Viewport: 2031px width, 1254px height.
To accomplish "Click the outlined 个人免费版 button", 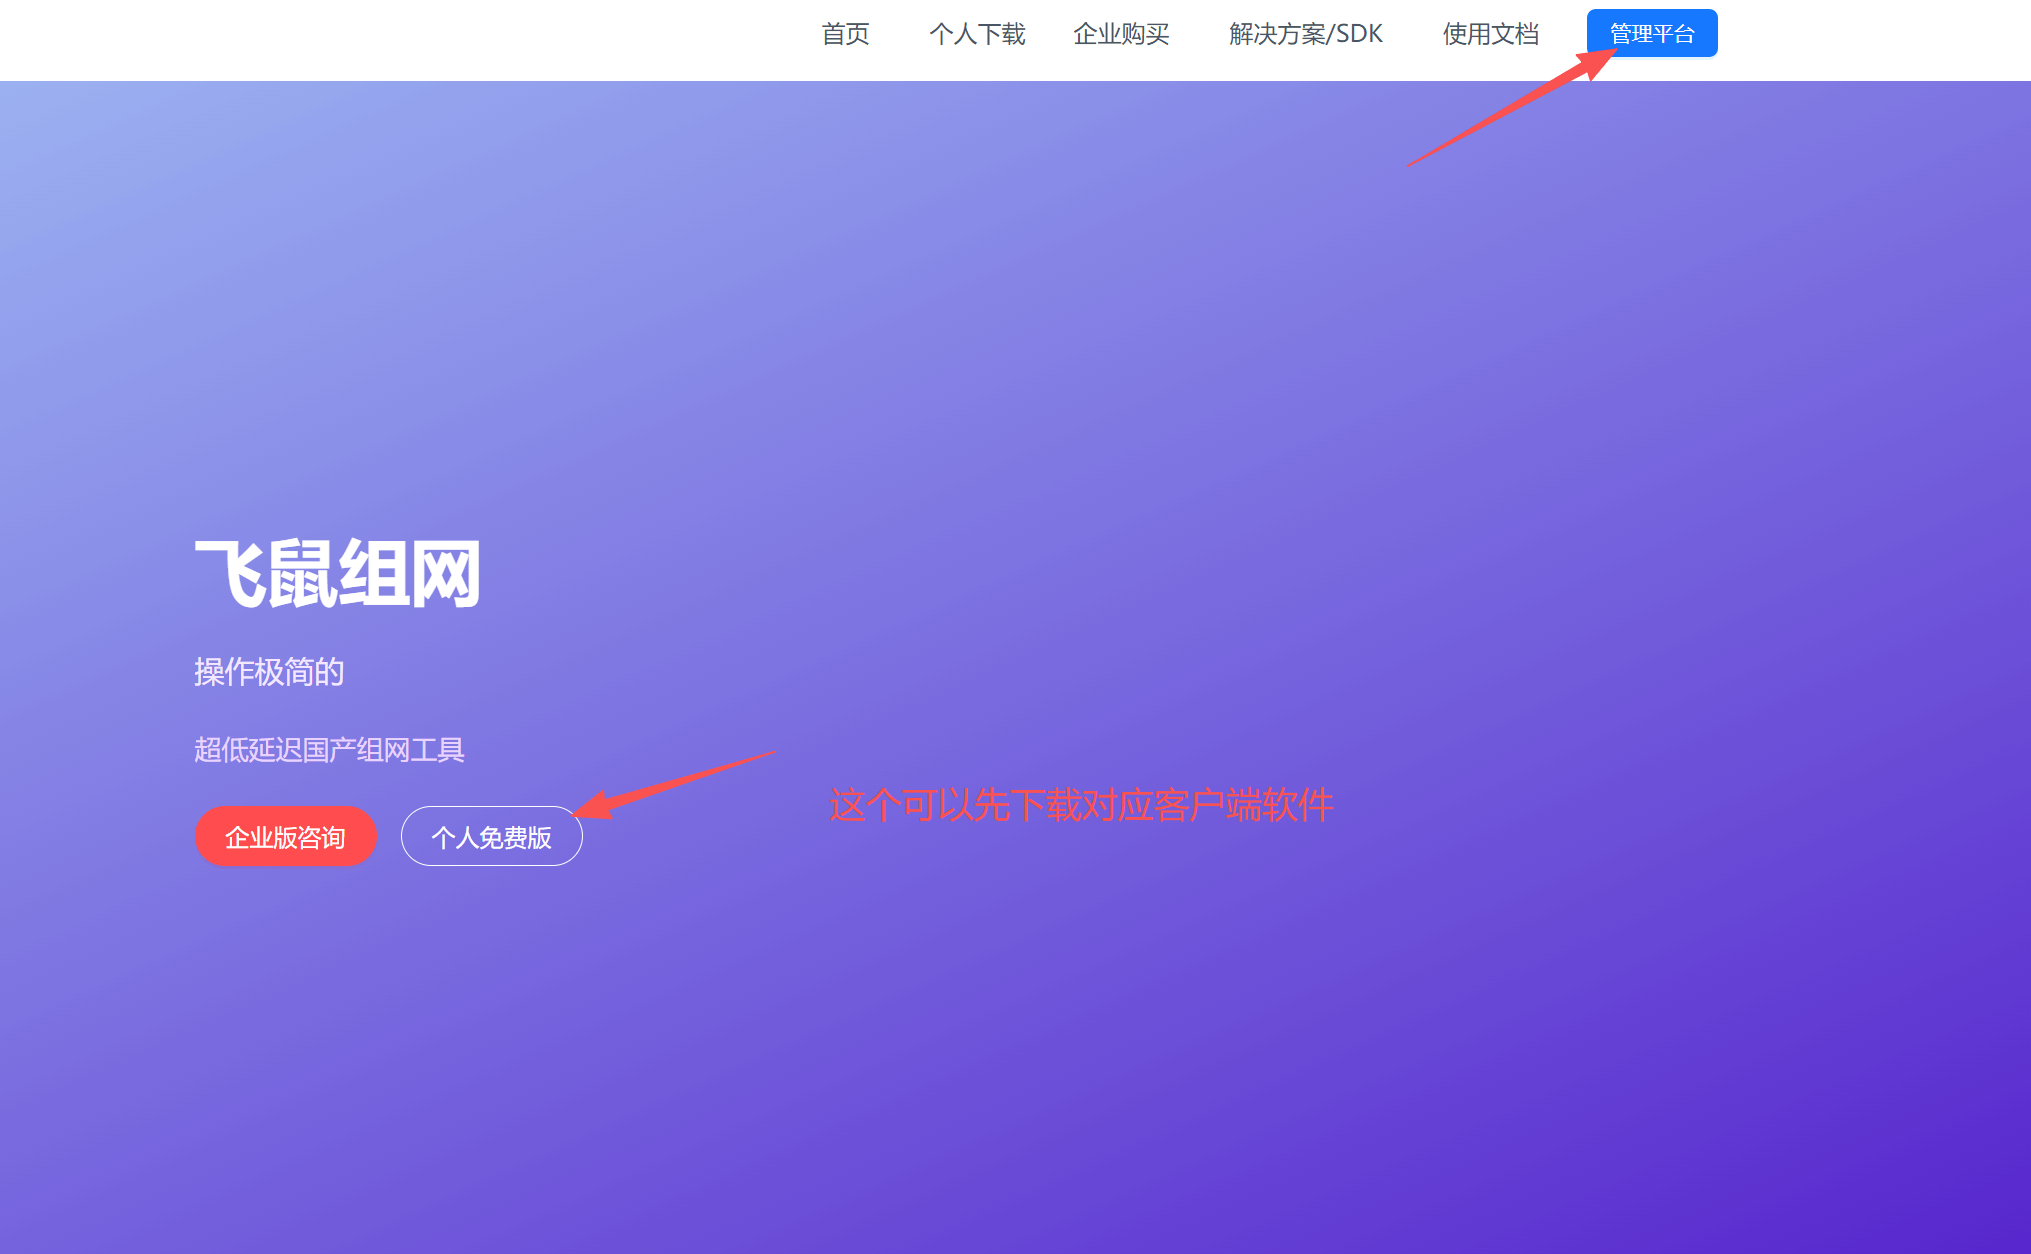I will (x=491, y=837).
